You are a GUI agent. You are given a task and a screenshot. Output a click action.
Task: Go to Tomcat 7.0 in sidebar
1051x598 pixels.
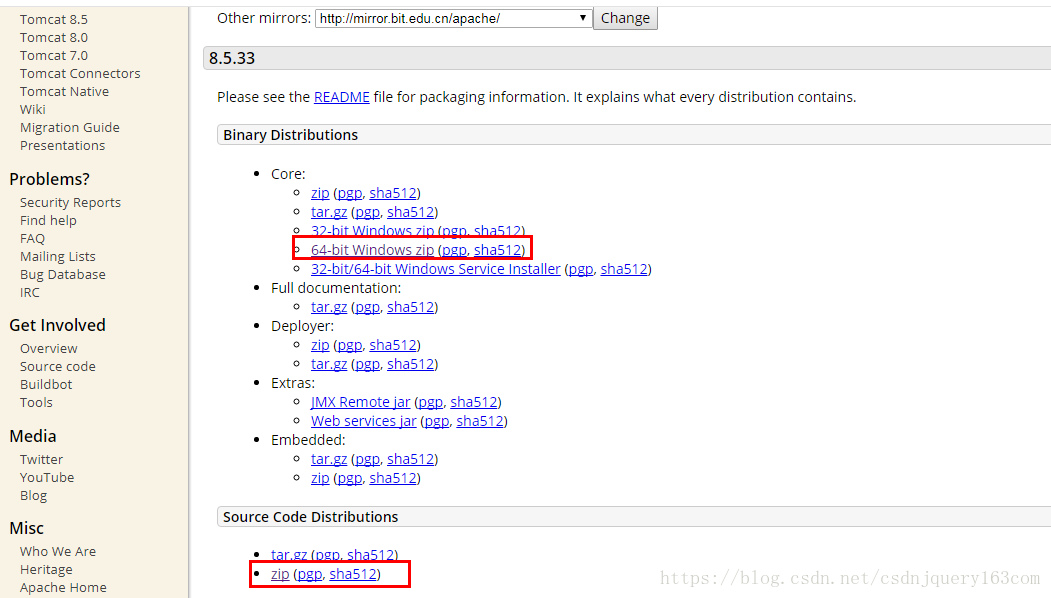point(54,56)
